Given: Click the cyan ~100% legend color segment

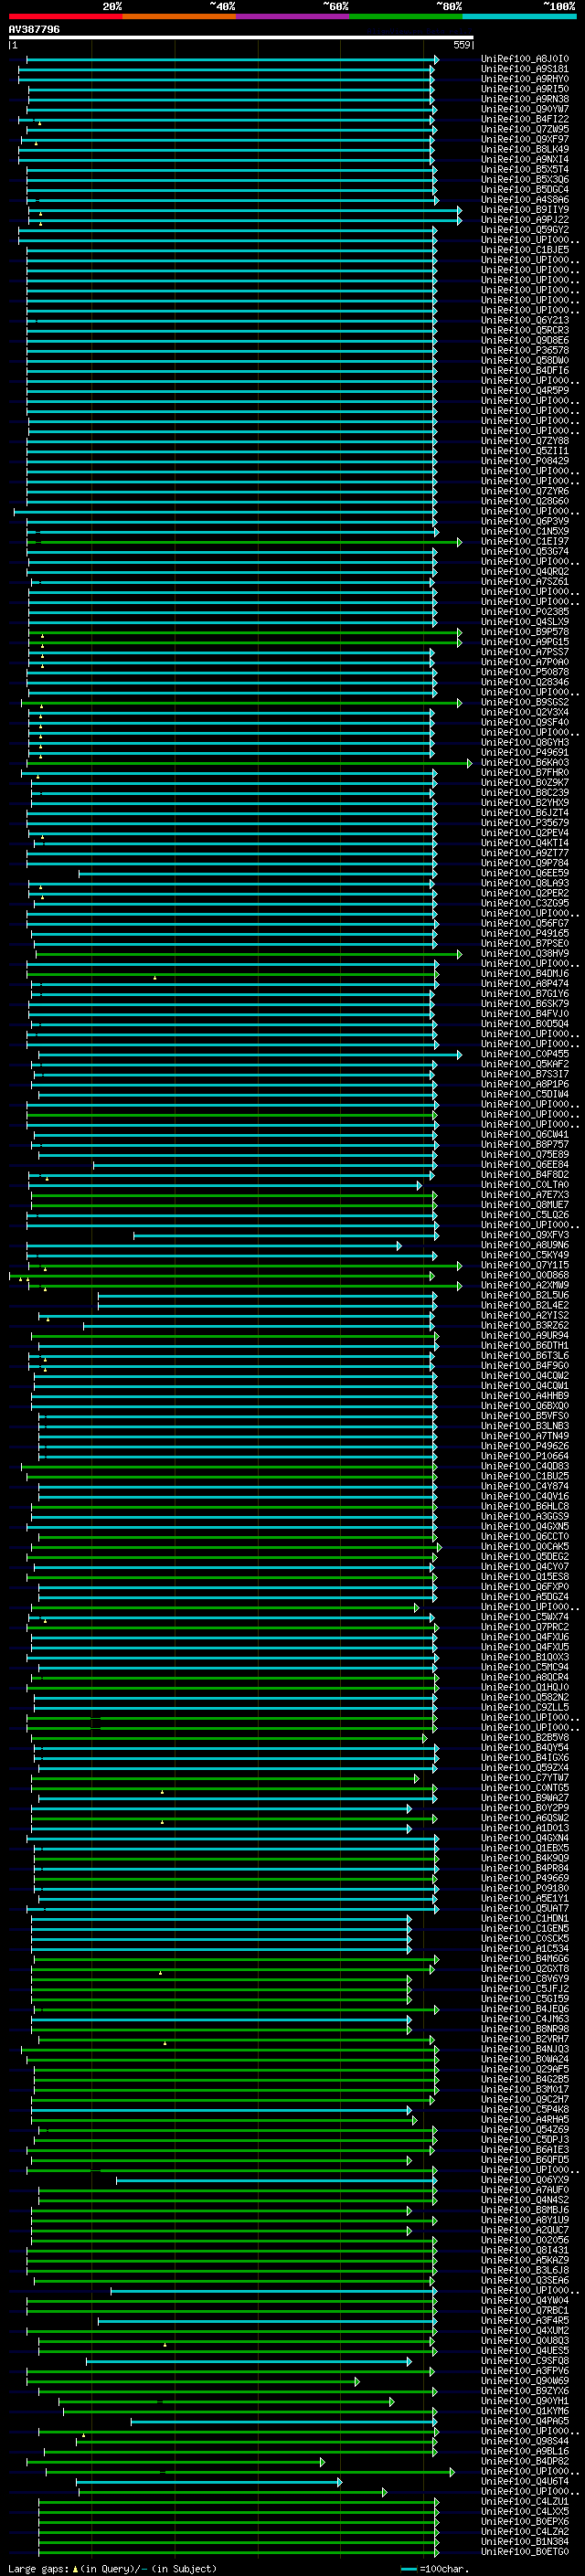Looking at the screenshot, I should point(519,16).
